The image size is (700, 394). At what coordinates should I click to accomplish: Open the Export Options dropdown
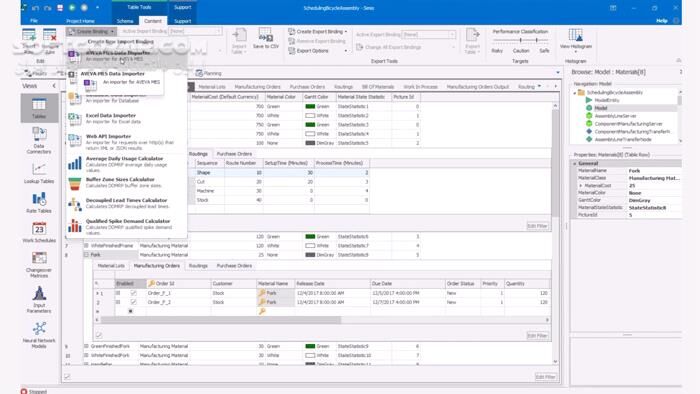pos(317,51)
